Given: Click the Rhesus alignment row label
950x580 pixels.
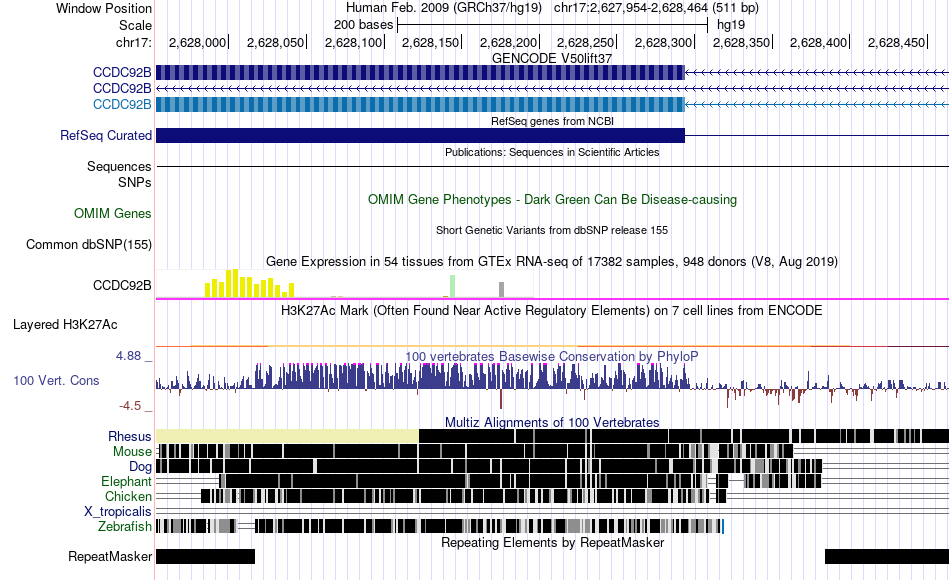Looking at the screenshot, I should coord(130,436).
